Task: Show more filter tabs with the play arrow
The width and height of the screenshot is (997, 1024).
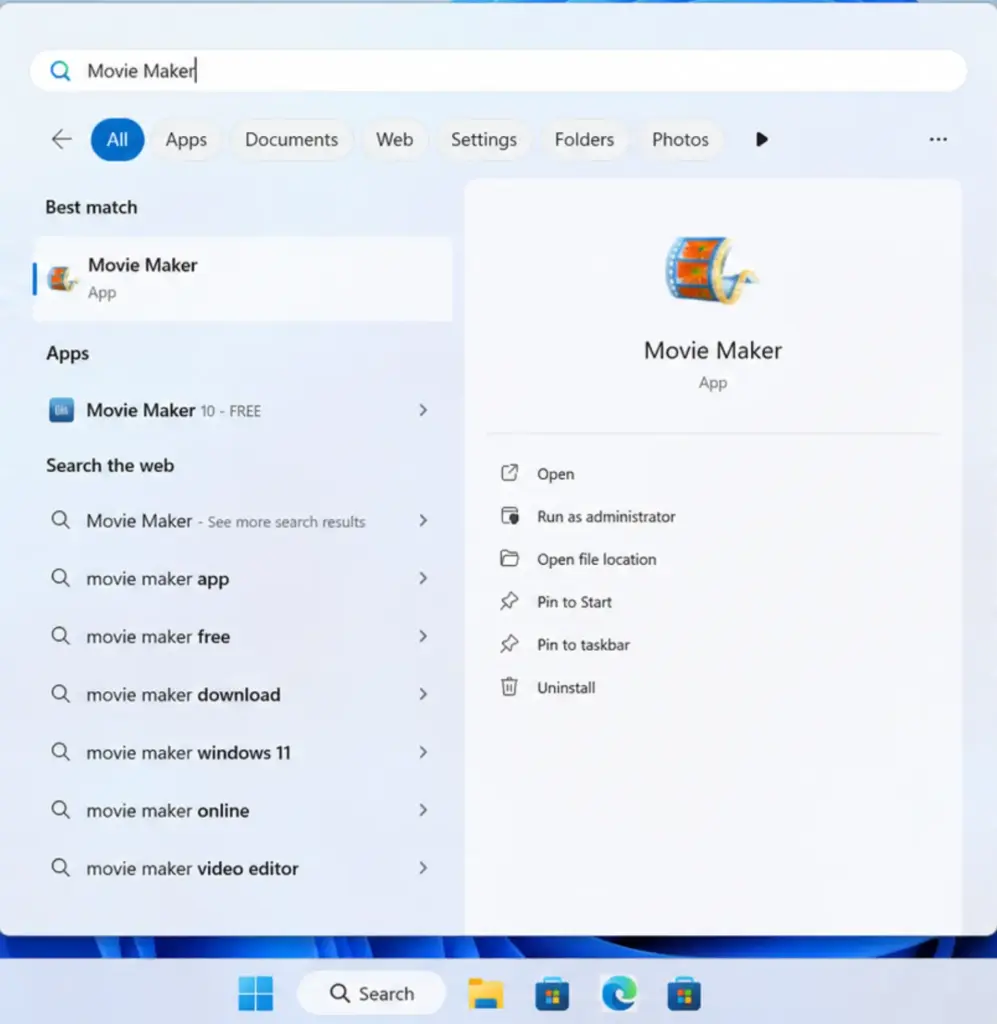Action: click(761, 139)
